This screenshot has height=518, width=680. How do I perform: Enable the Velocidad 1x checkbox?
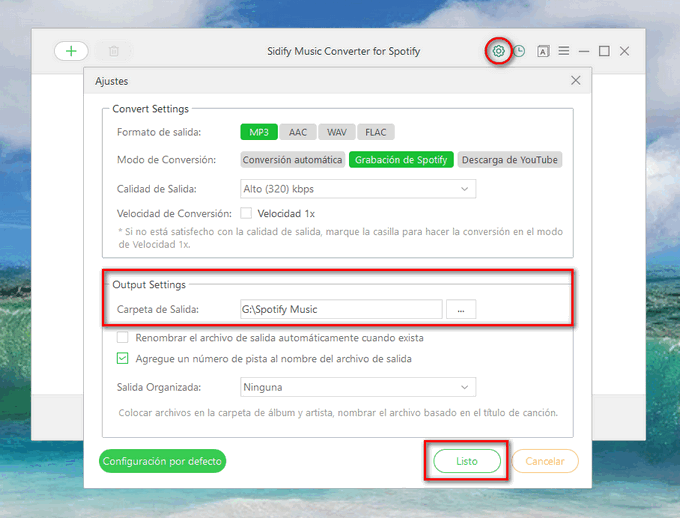point(246,213)
